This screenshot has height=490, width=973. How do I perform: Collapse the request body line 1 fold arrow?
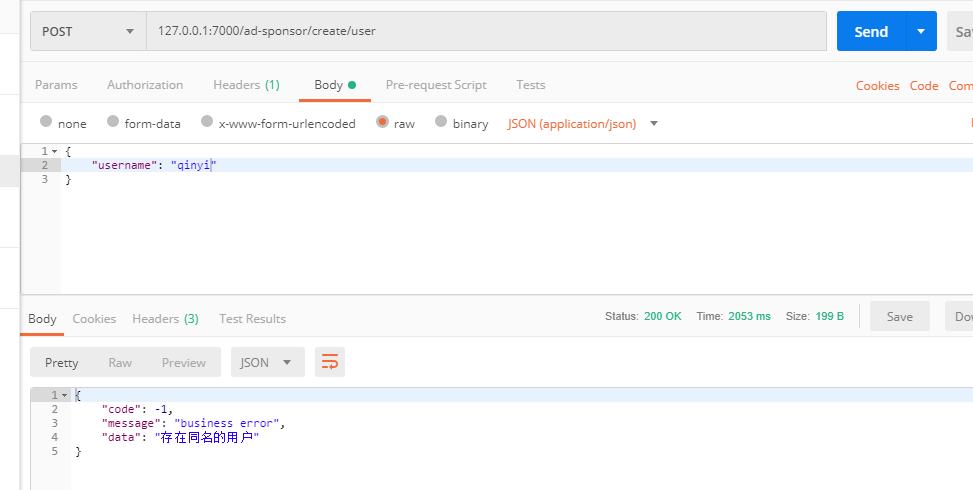[55, 151]
